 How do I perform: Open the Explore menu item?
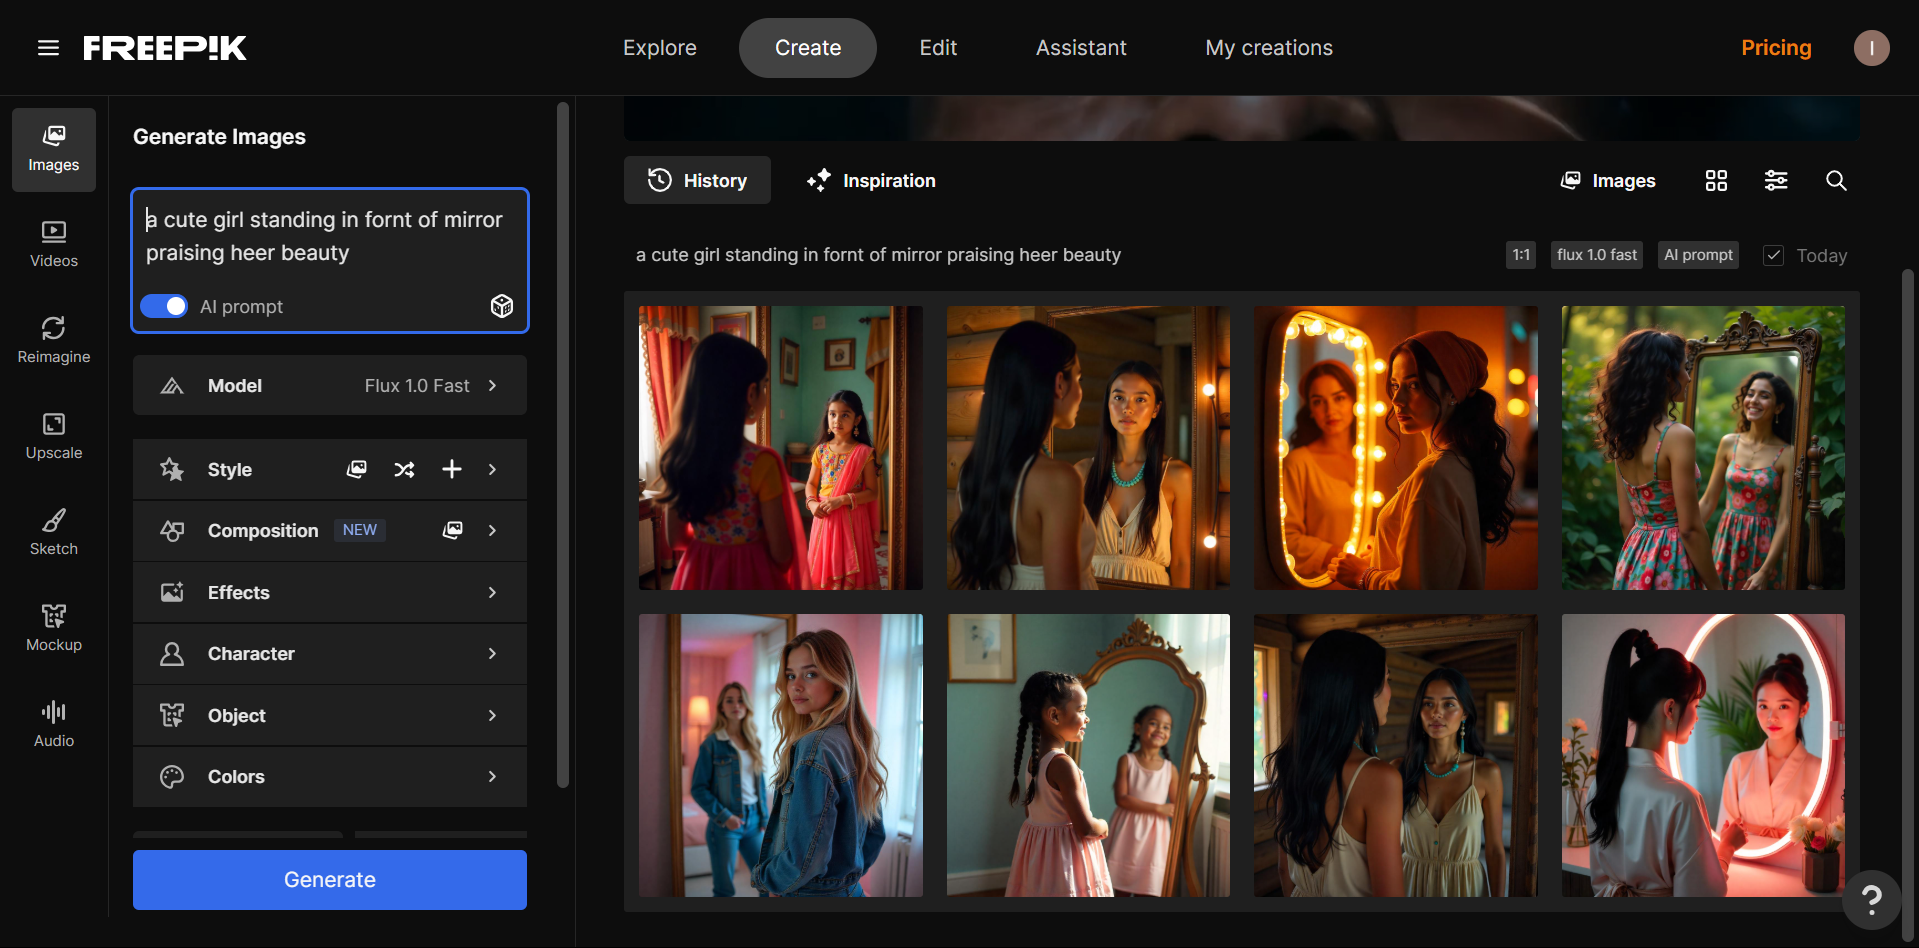659,47
